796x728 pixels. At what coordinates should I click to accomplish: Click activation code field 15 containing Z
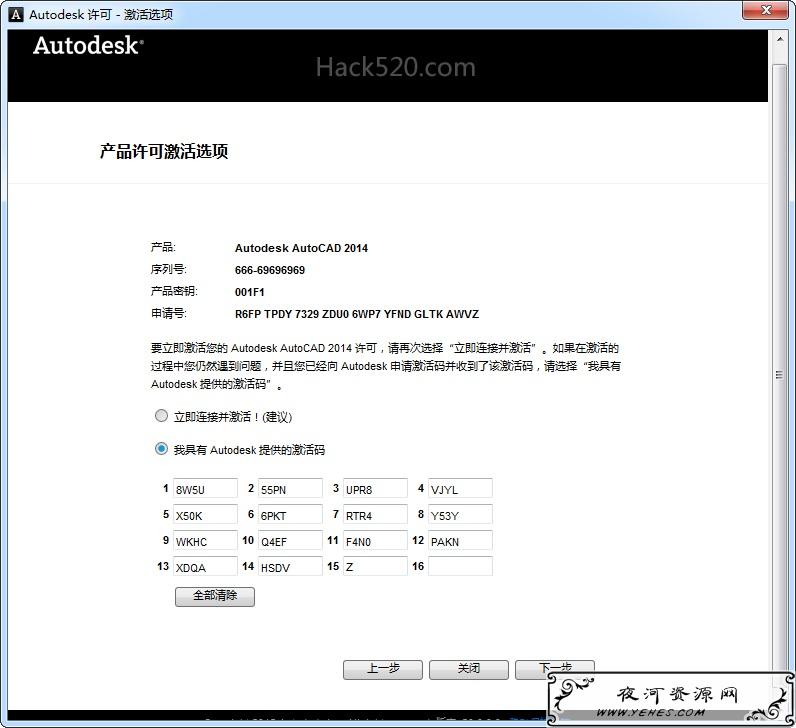tap(375, 566)
